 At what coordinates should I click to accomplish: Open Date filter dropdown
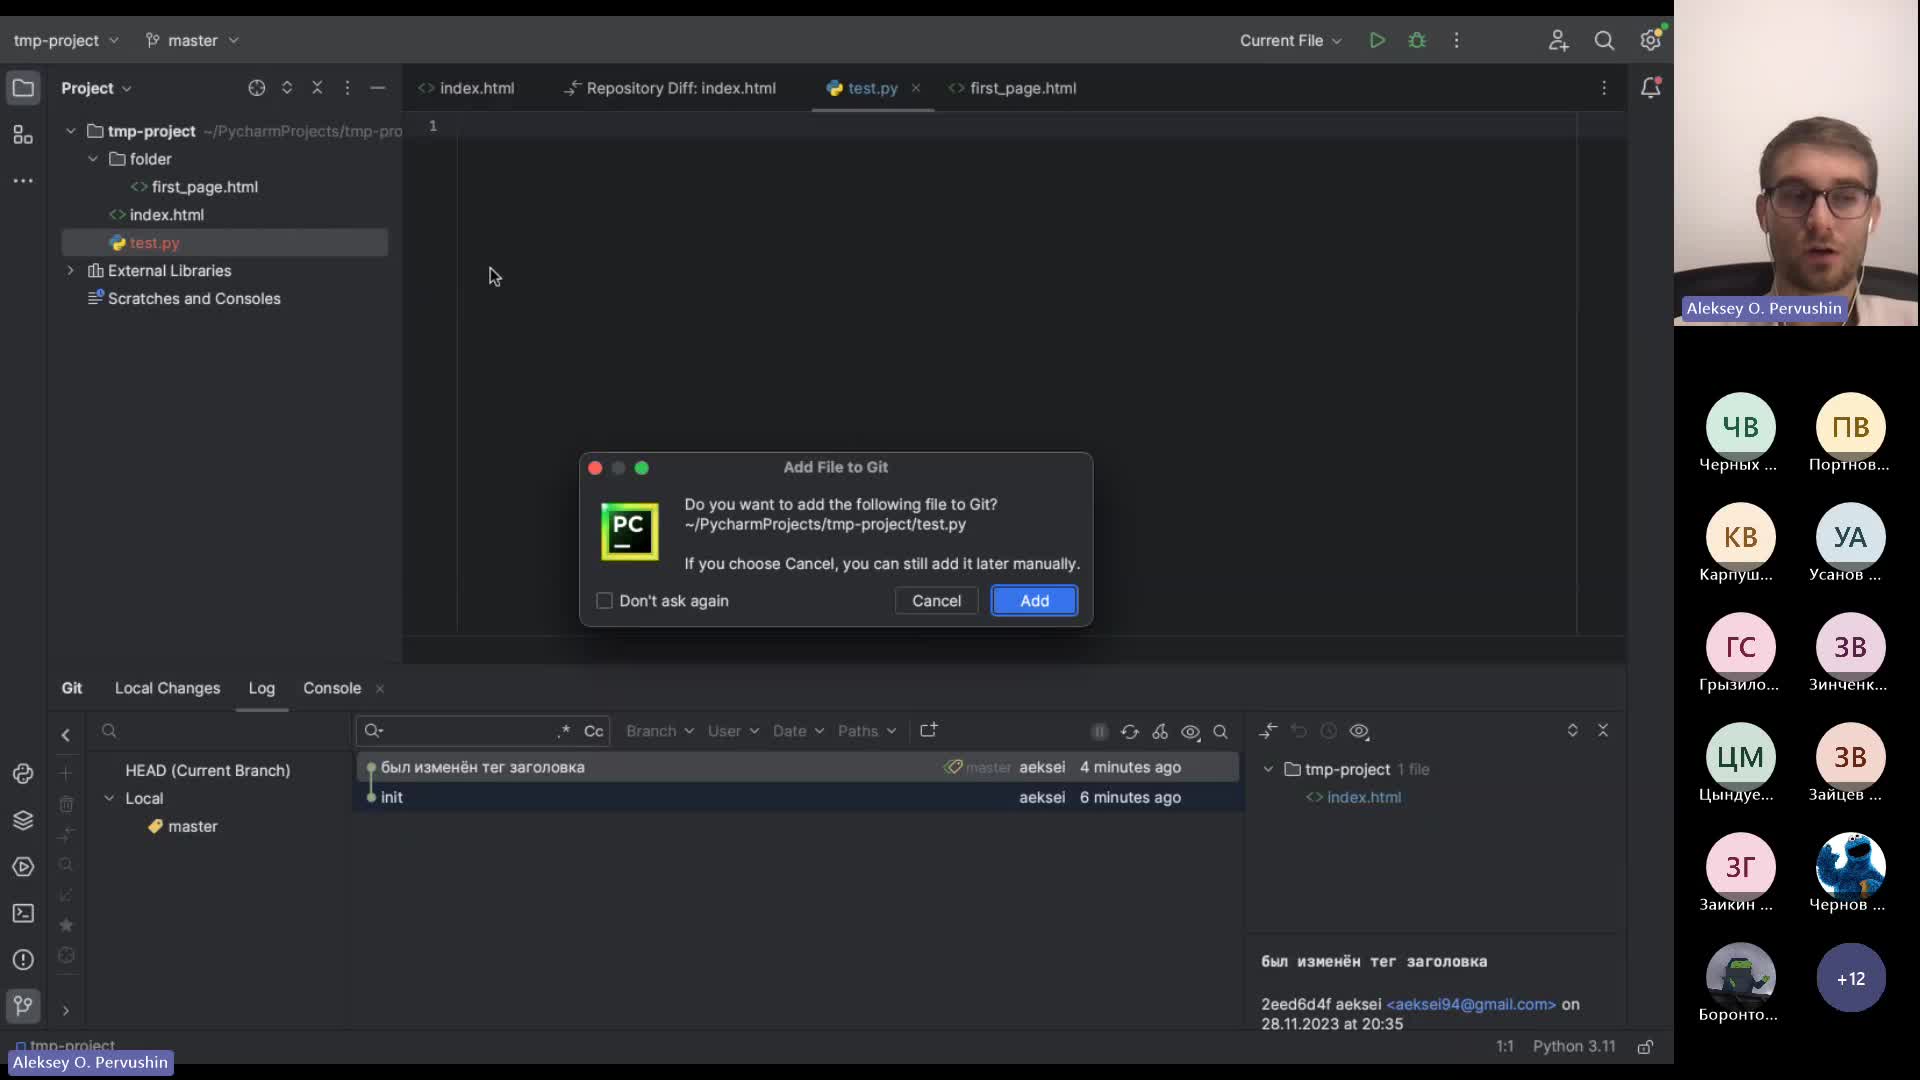pyautogui.click(x=798, y=731)
